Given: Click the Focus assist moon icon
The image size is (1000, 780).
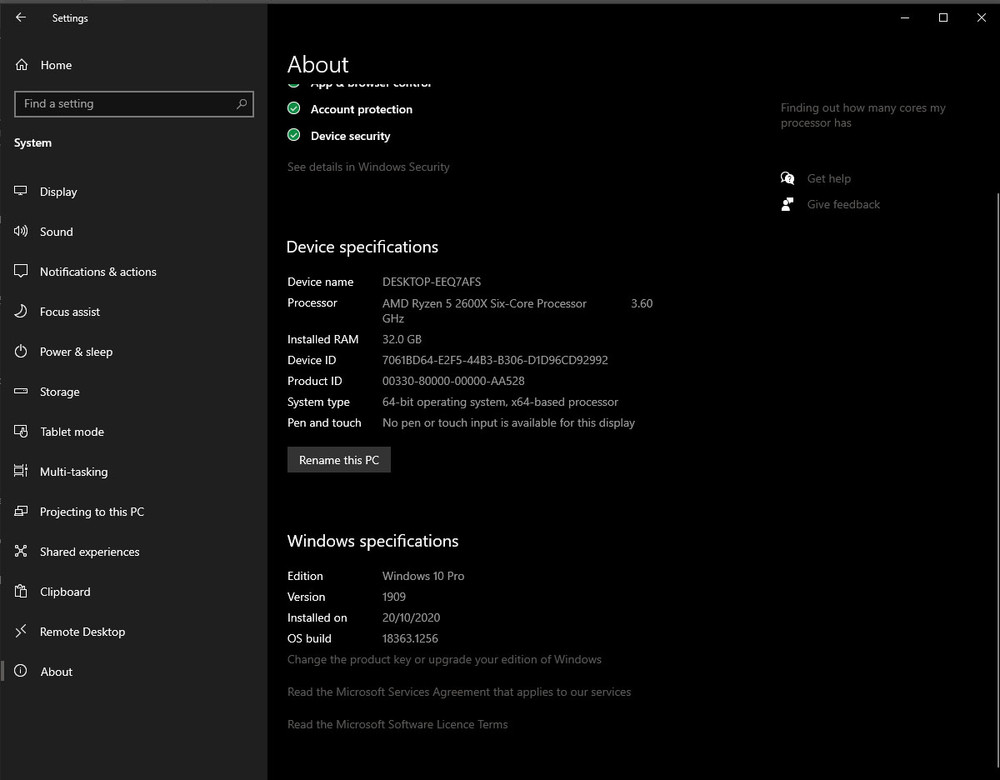Looking at the screenshot, I should (x=21, y=311).
